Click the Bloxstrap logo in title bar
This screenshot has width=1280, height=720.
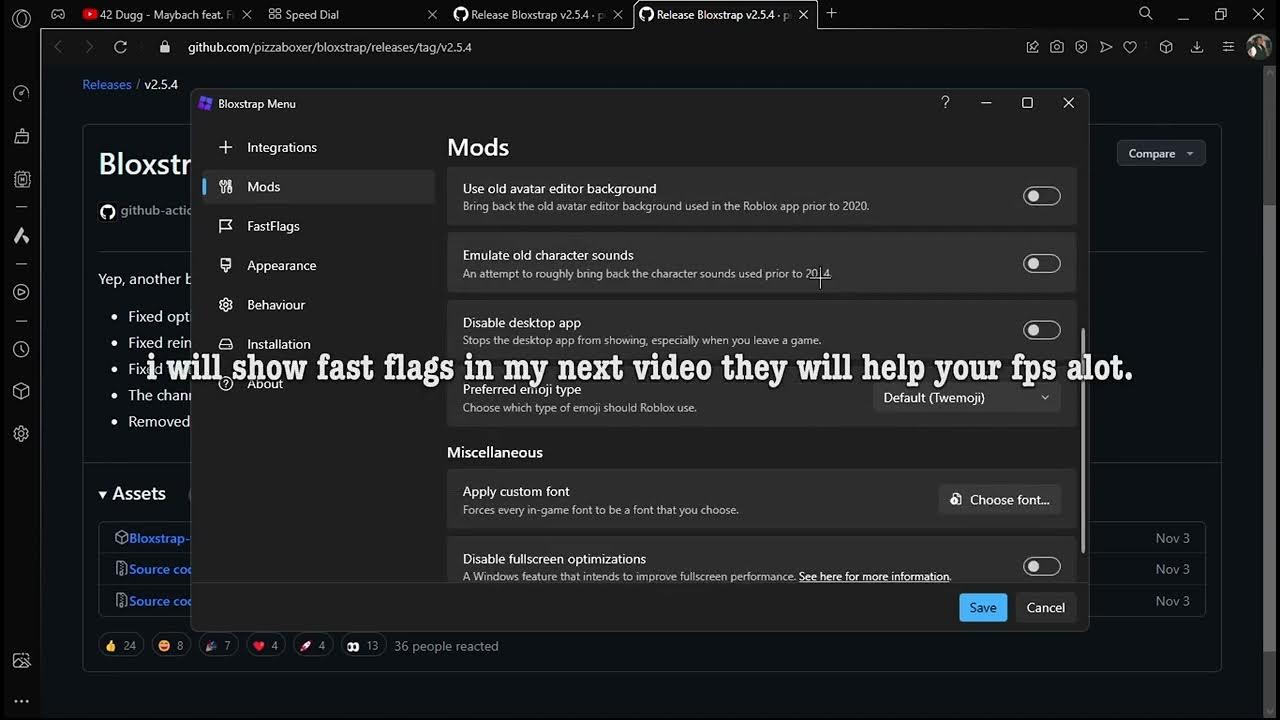(x=205, y=103)
